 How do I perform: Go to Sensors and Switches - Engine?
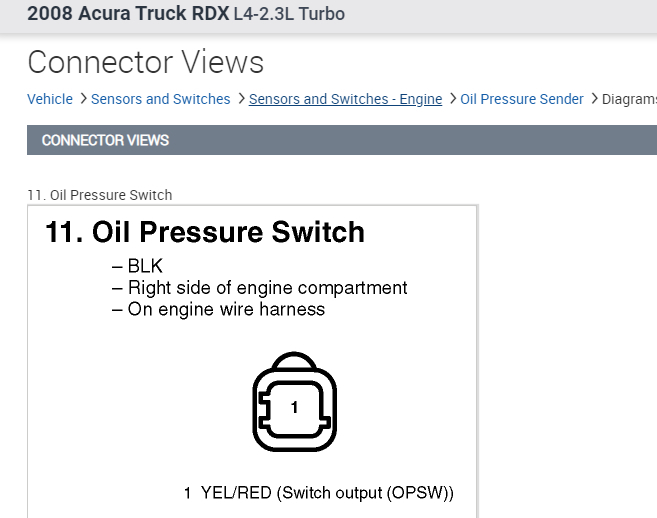point(345,99)
